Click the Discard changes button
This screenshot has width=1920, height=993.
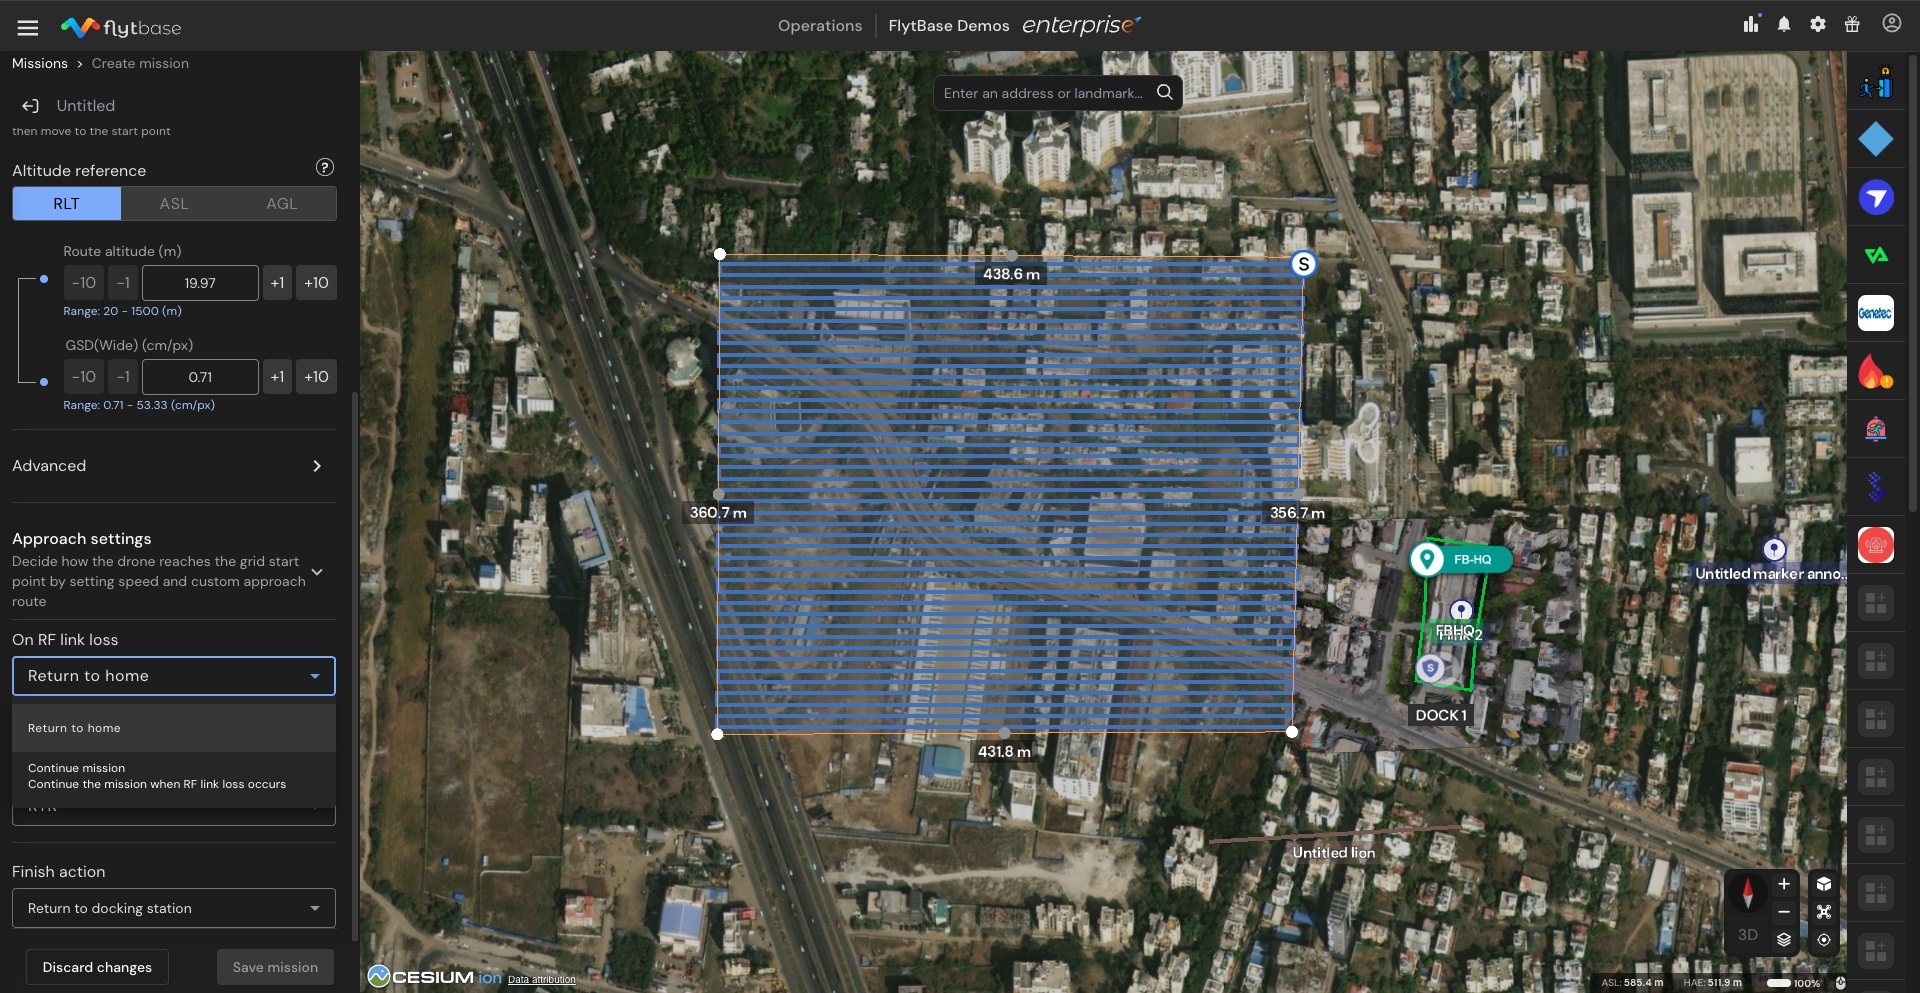click(x=97, y=967)
